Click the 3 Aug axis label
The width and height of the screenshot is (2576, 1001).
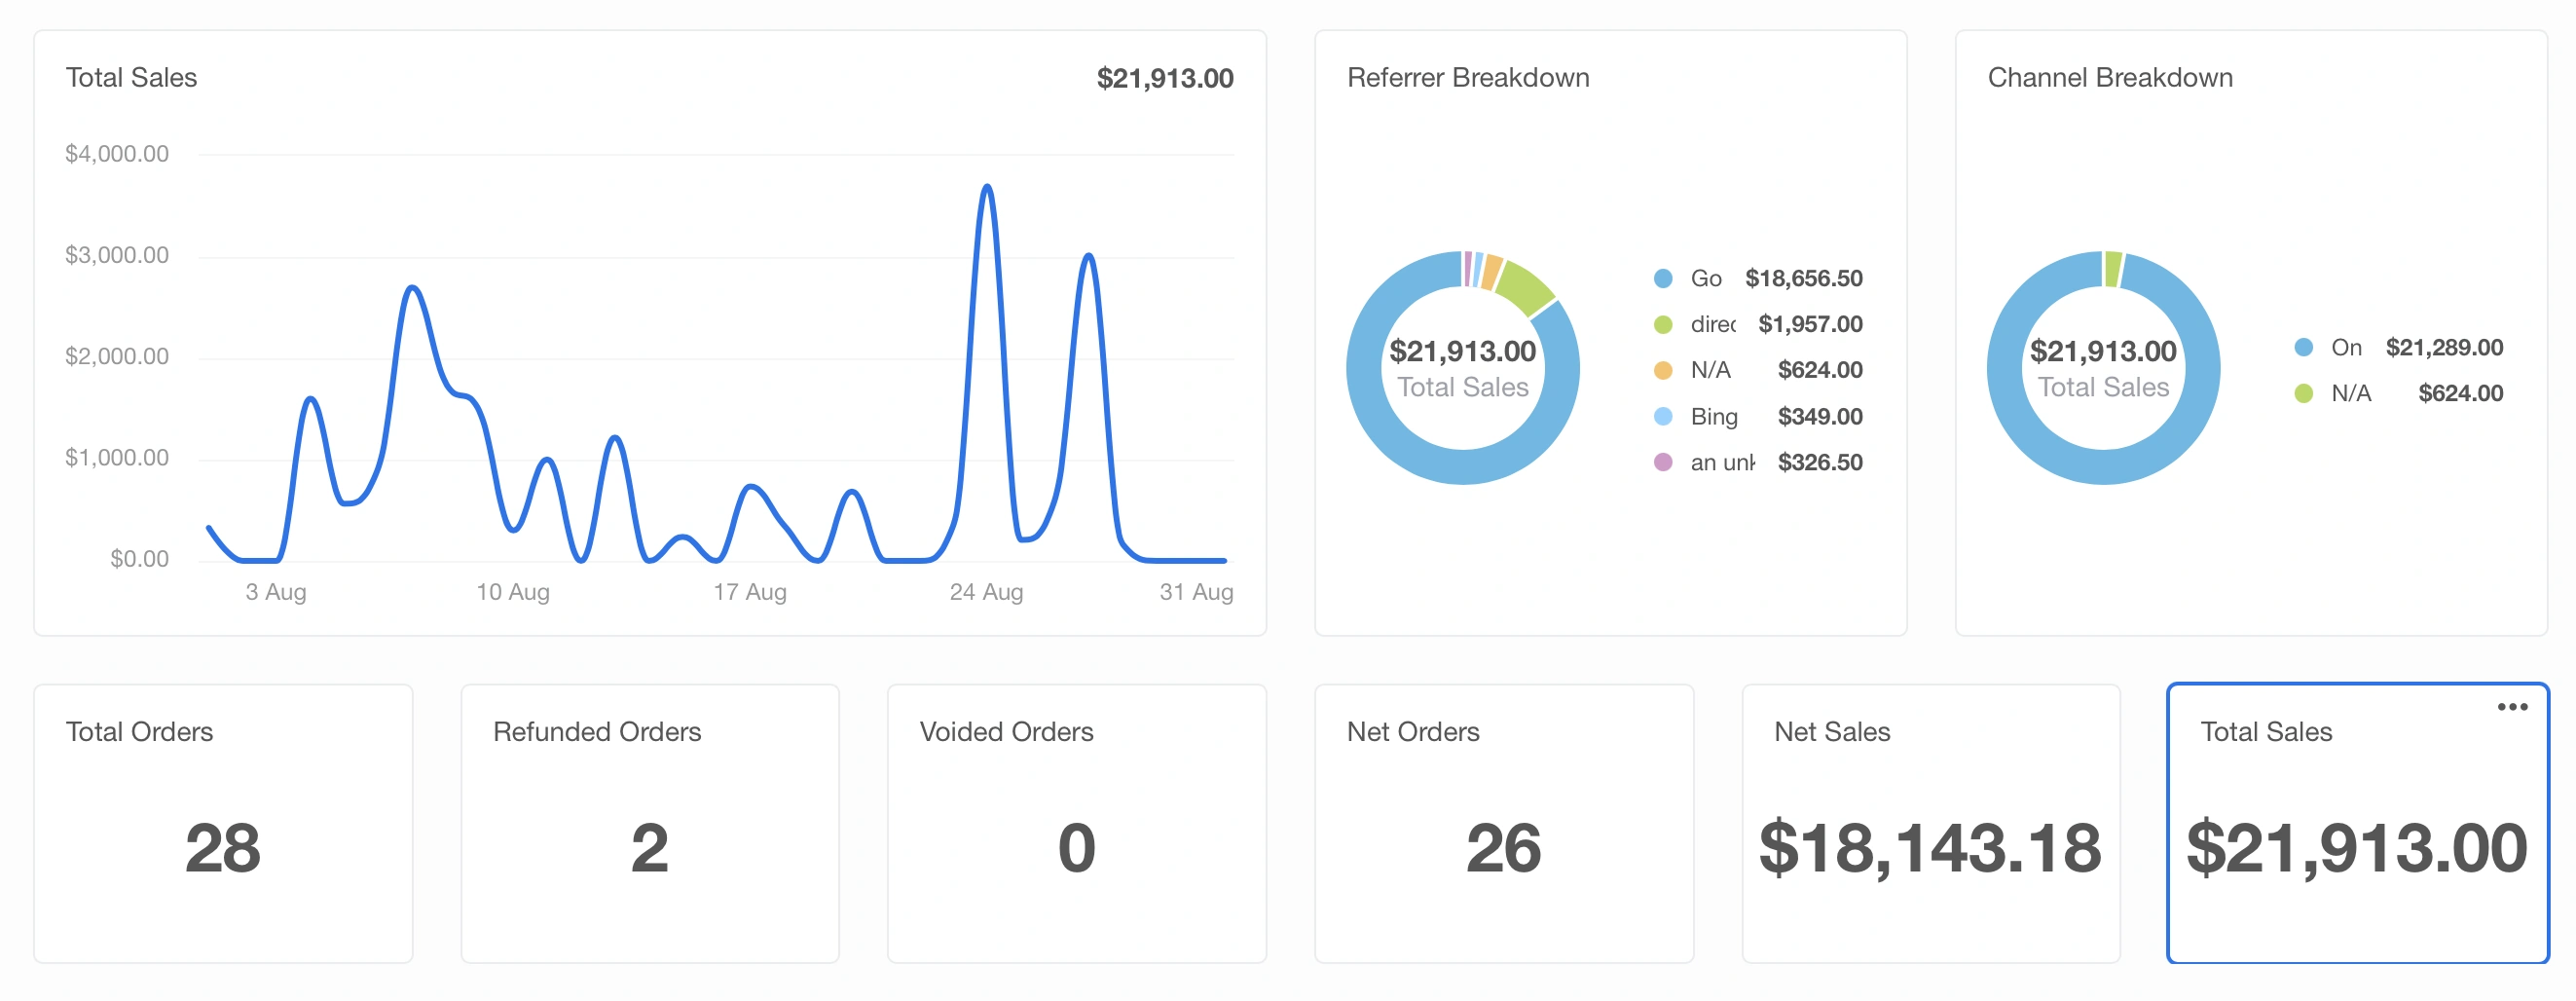pos(276,592)
